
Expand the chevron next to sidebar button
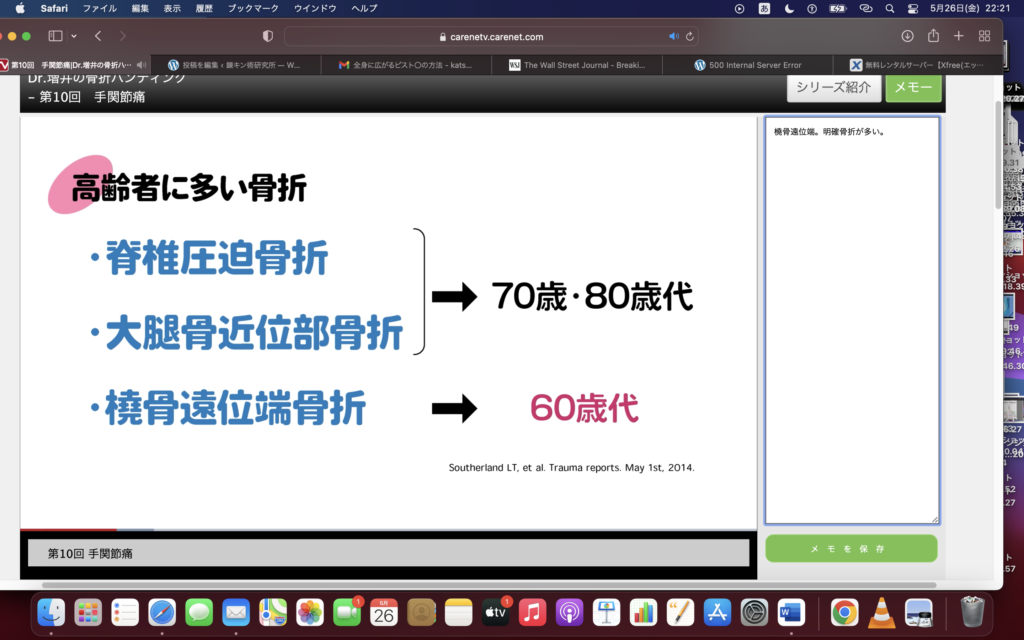tap(74, 36)
